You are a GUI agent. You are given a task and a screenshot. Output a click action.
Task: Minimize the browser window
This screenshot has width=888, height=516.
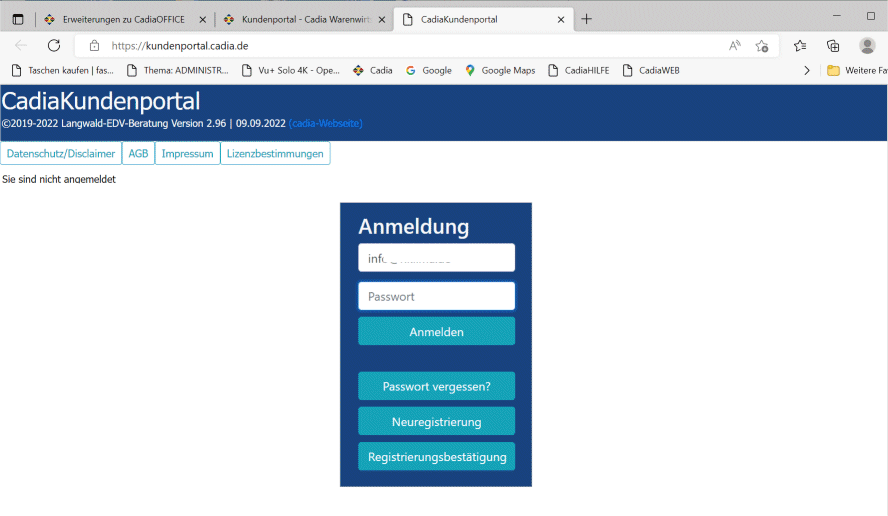click(x=836, y=16)
